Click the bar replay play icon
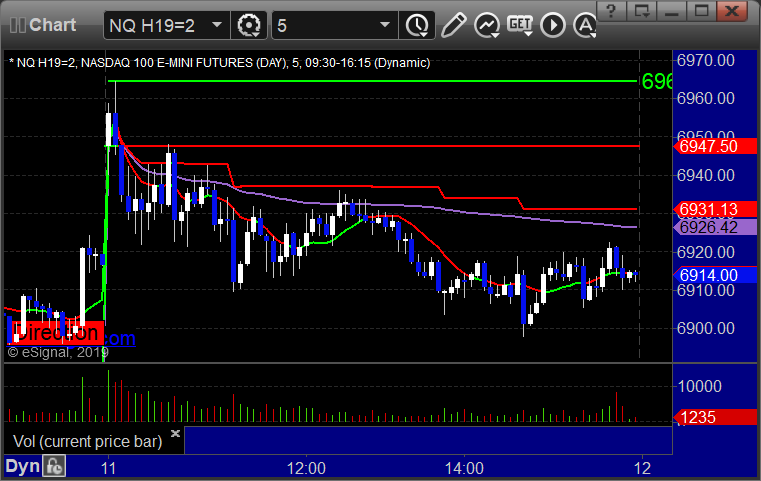Image resolution: width=761 pixels, height=481 pixels. click(553, 25)
